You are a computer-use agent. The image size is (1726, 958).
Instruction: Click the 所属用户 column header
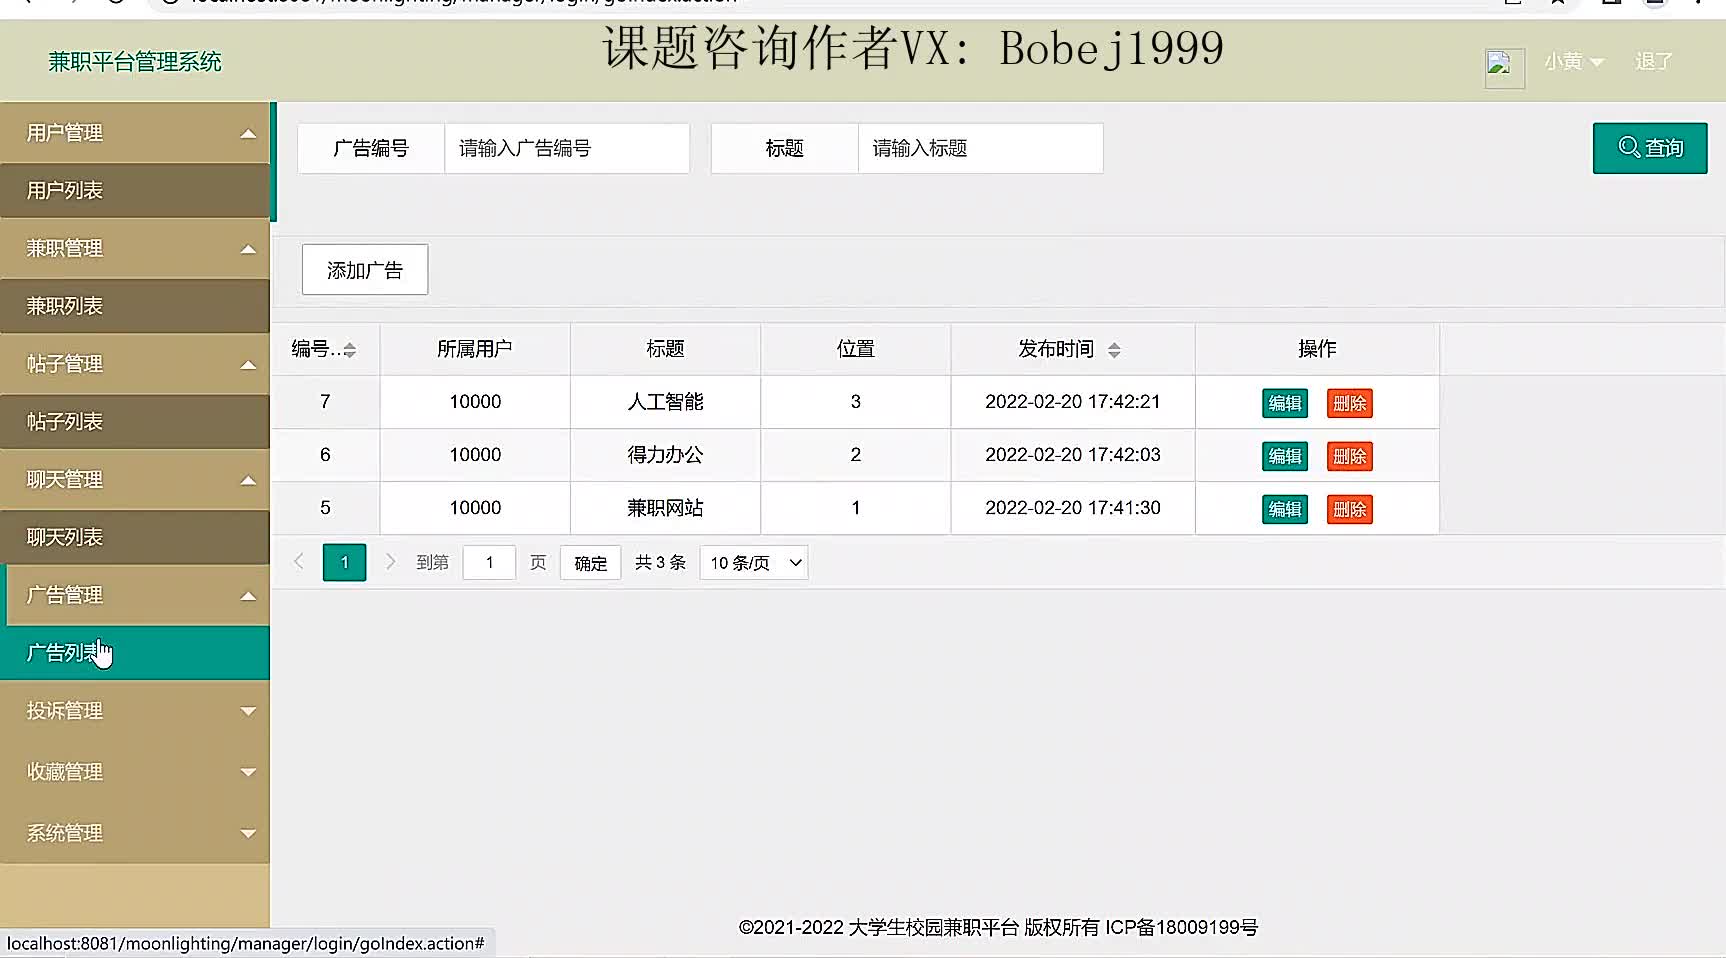[475, 349]
